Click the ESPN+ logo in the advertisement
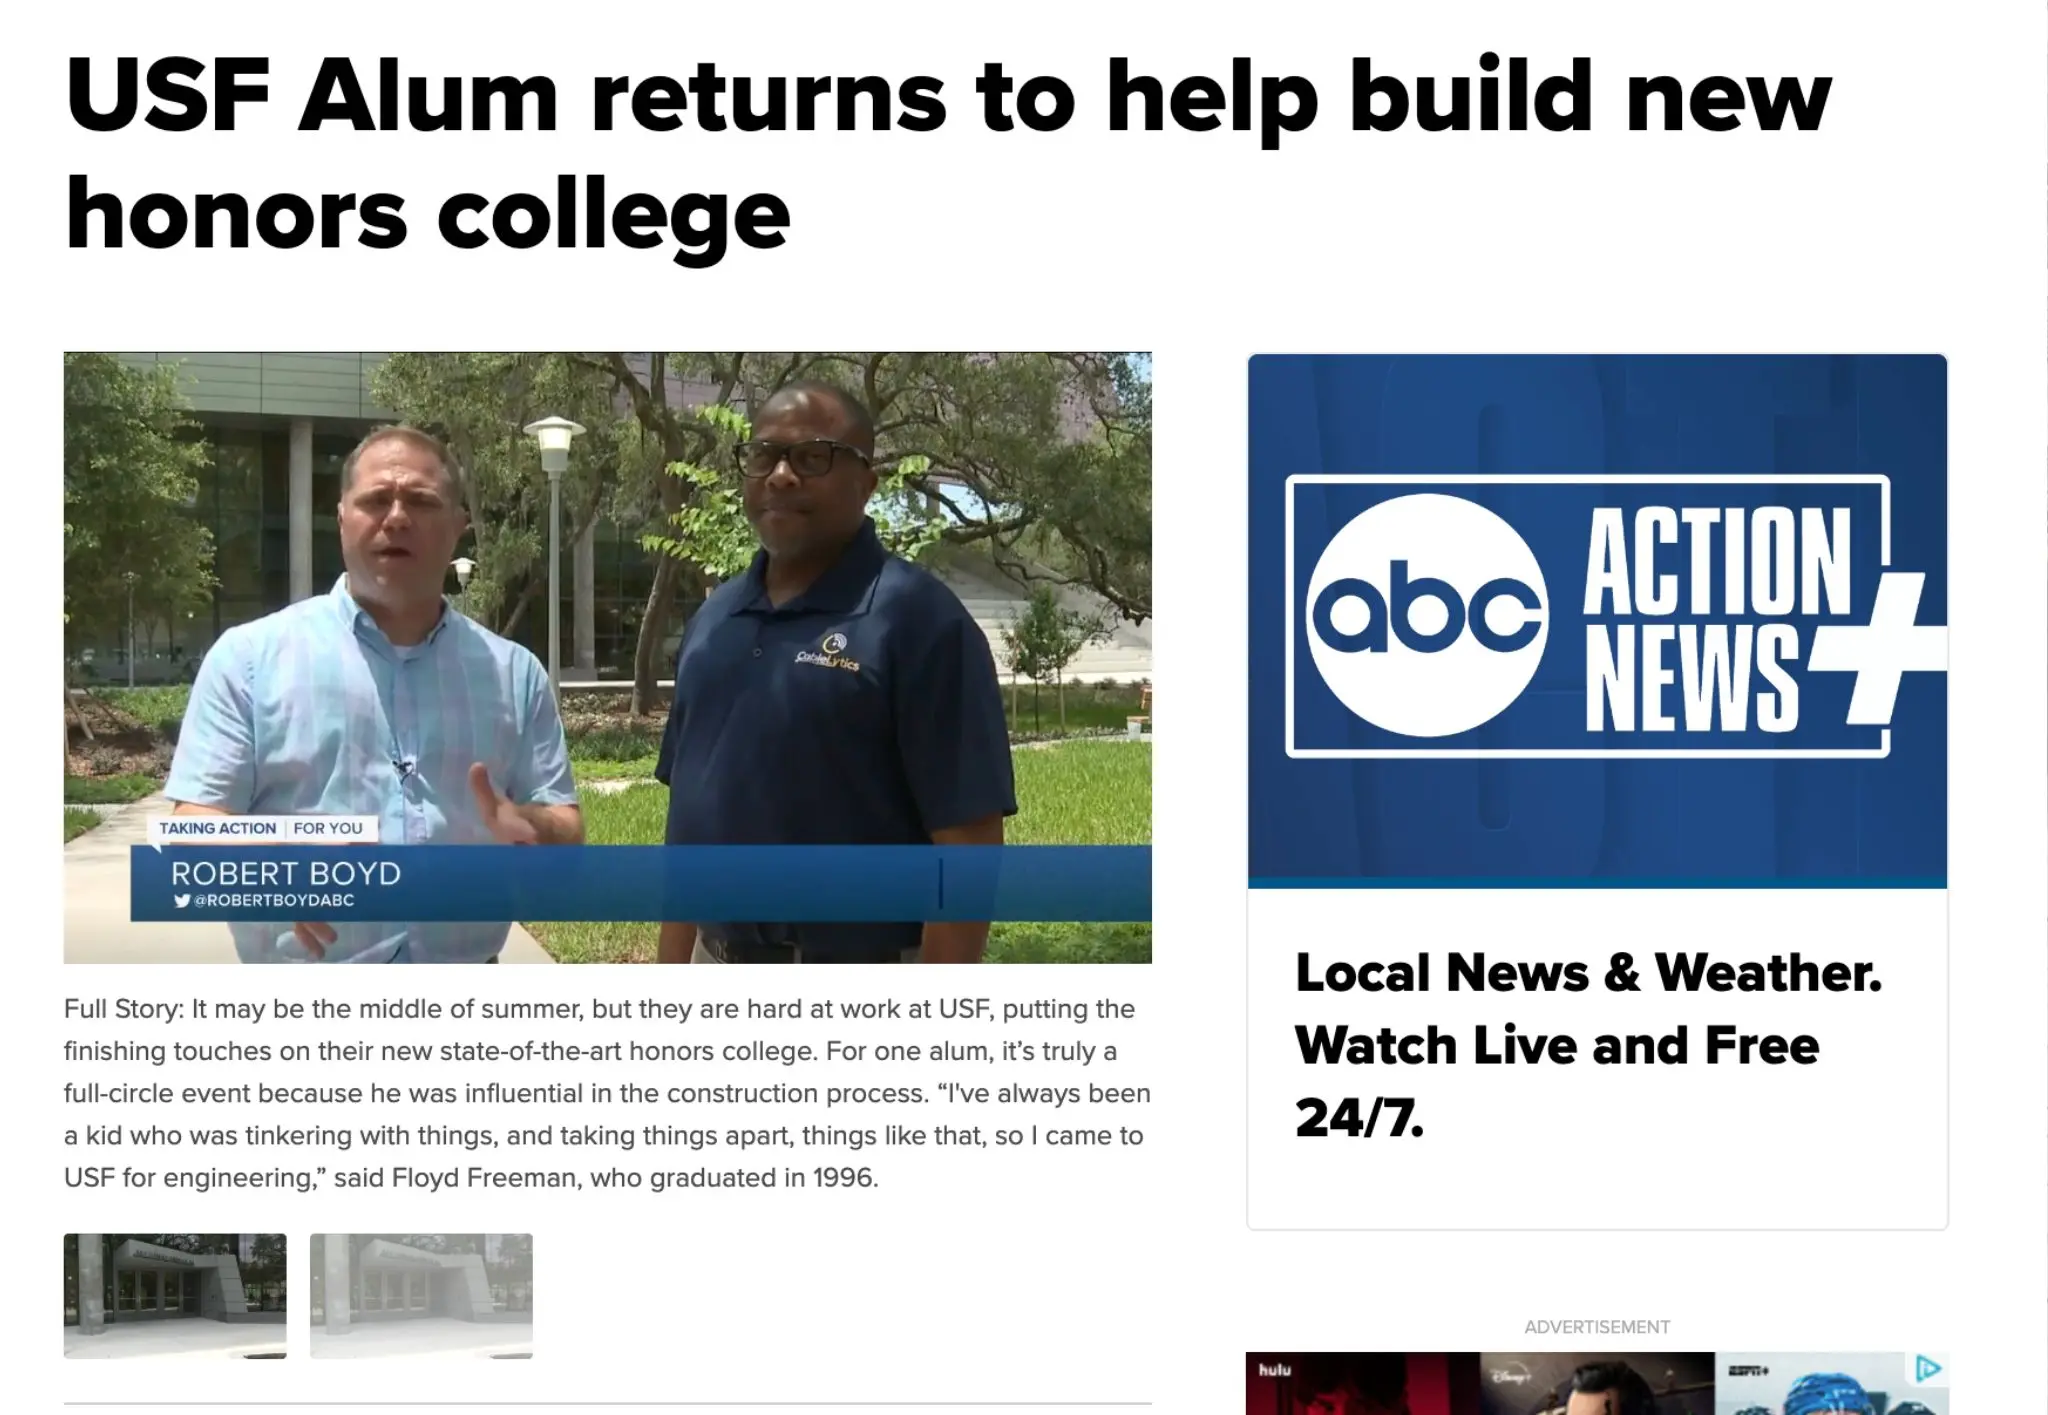Screen dimensions: 2048x1415 pos(1749,1370)
